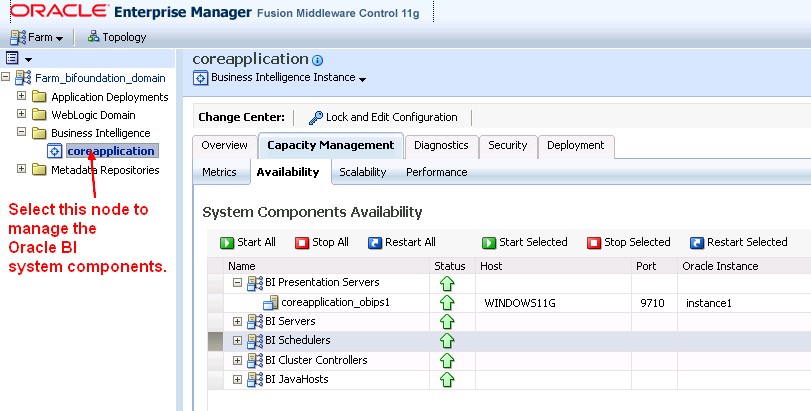811x411 pixels.
Task: Open the Farm menu
Action: (36, 37)
